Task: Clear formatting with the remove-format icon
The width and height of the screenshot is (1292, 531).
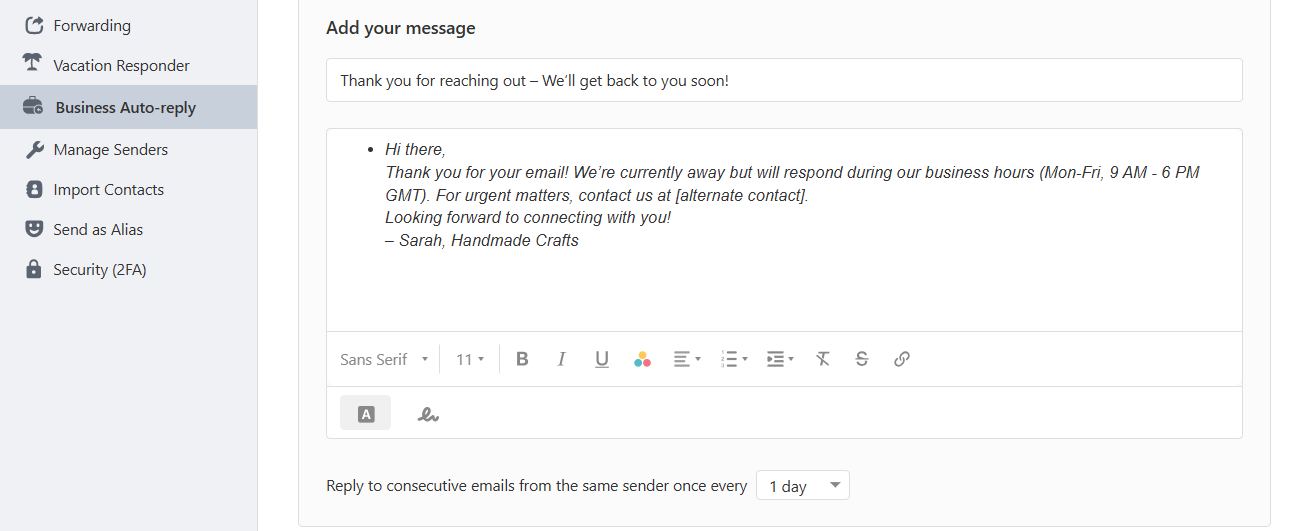Action: point(822,359)
